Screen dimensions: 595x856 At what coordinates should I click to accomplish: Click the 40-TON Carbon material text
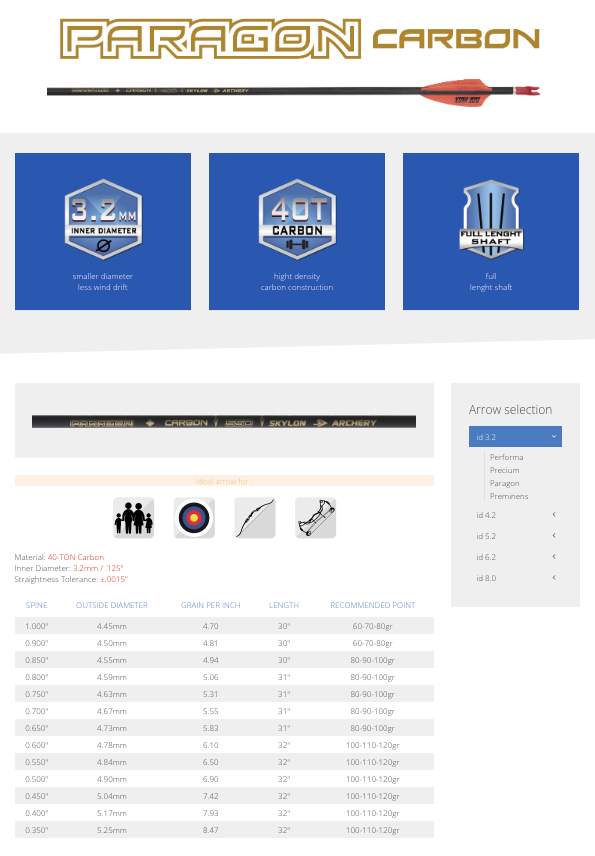click(x=76, y=557)
